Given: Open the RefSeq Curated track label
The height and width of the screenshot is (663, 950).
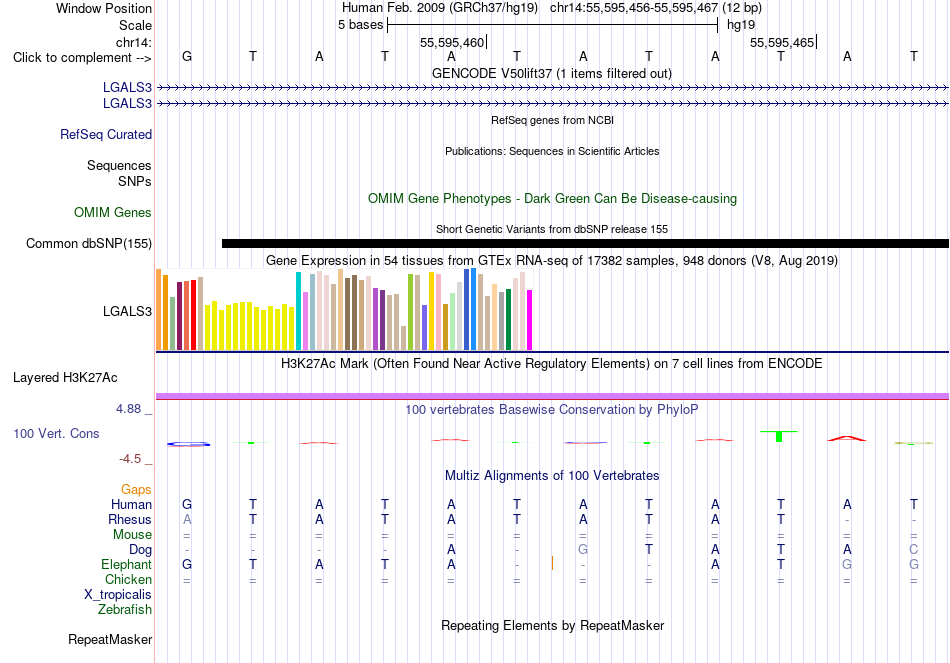Looking at the screenshot, I should tap(105, 135).
